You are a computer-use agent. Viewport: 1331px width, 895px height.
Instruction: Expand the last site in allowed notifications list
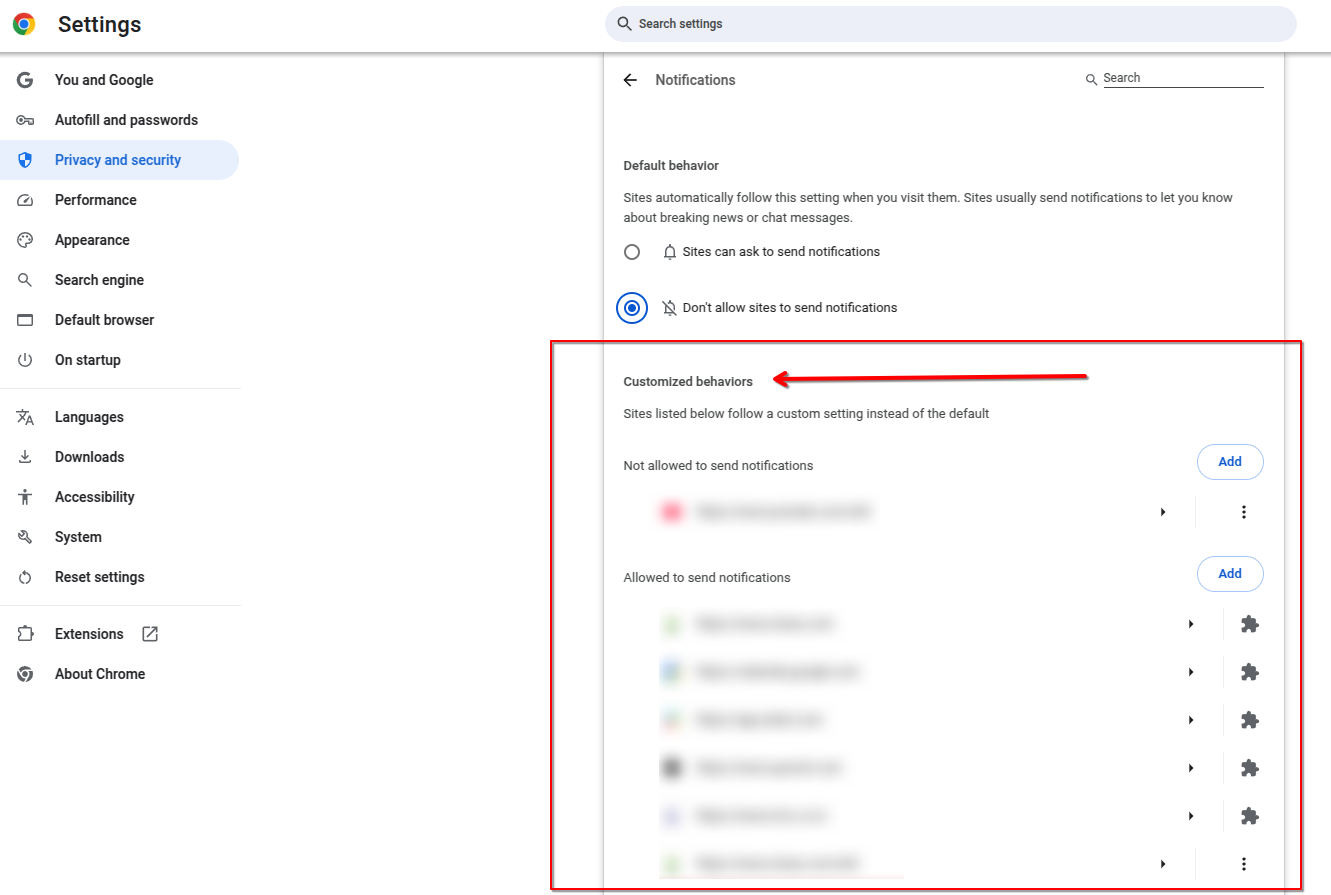(x=1163, y=863)
